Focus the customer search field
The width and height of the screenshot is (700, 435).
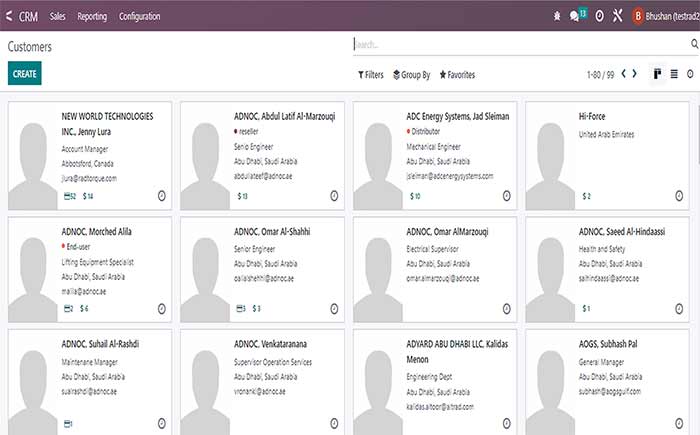coord(520,44)
